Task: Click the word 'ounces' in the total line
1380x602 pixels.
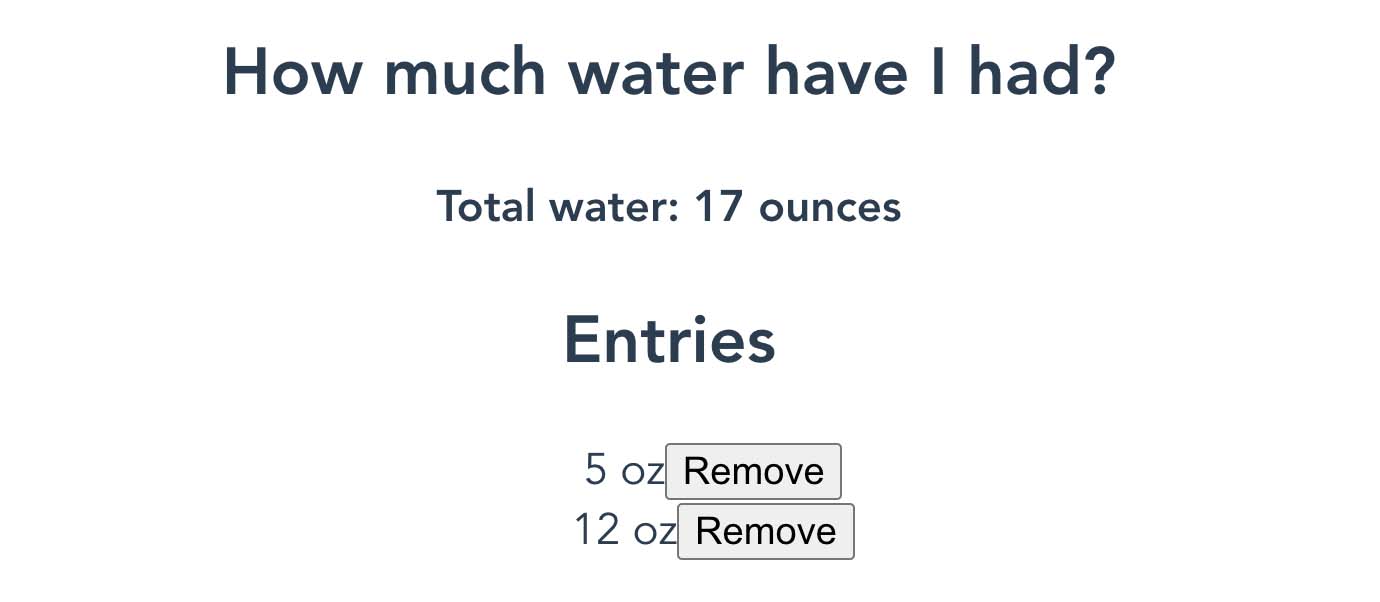Action: point(828,207)
